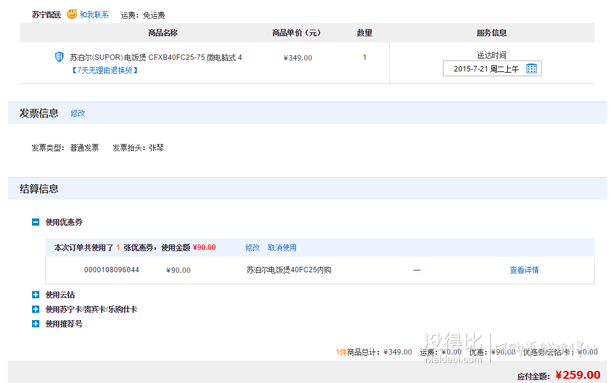Screen dimensions: 610x383
Task: Click 修改 in the coupon summary row
Action: pos(252,248)
